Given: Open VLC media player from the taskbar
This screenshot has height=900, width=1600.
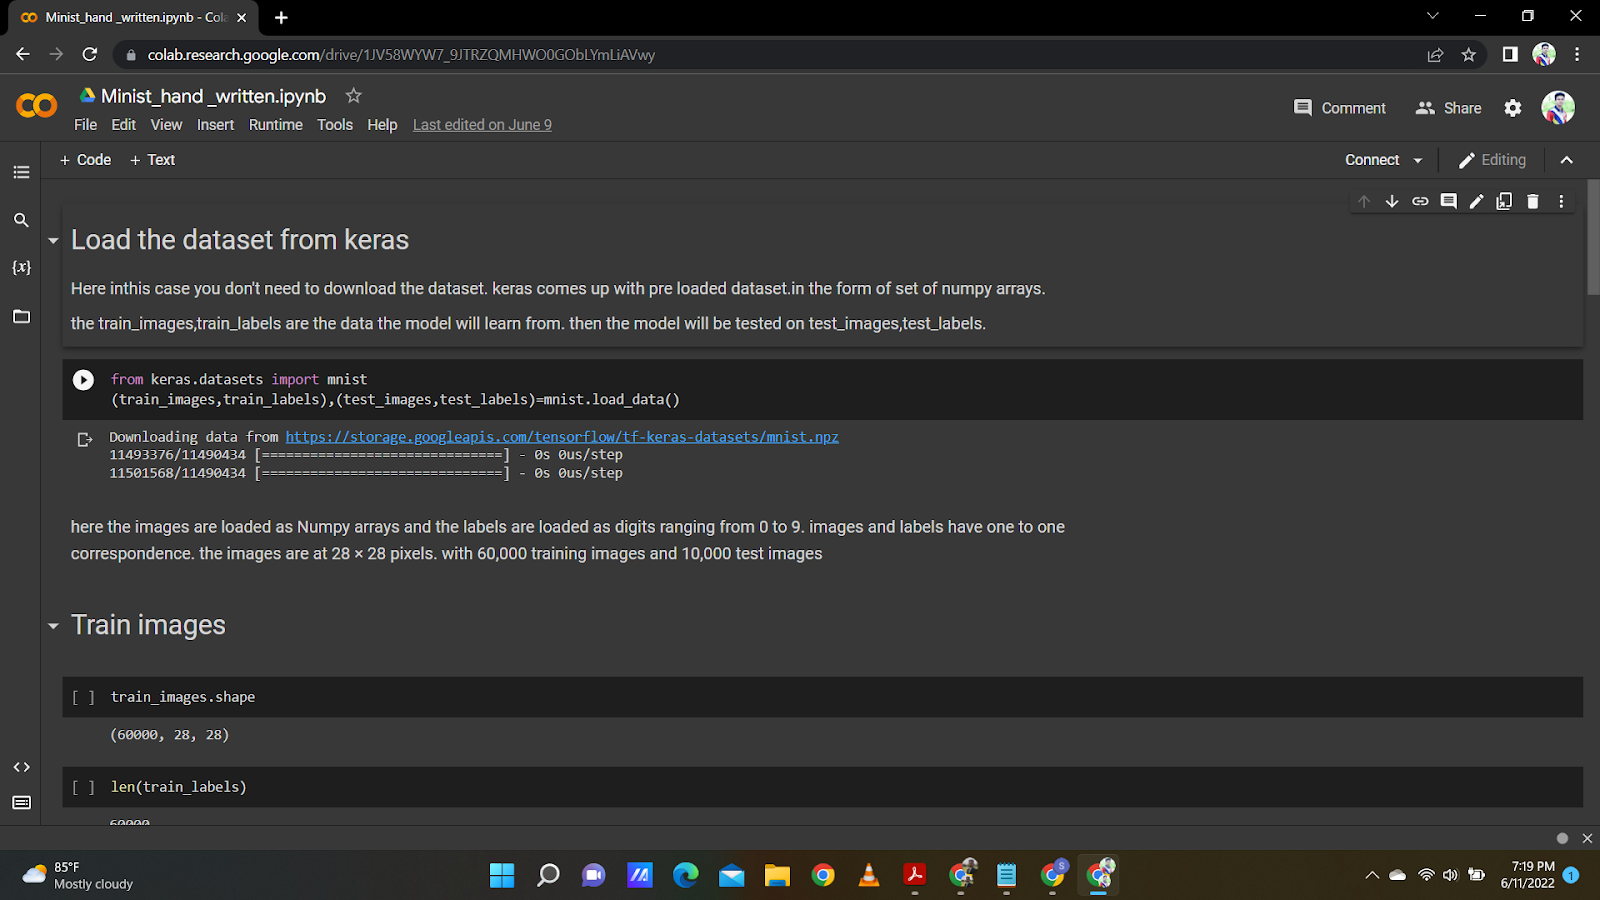Looking at the screenshot, I should coord(869,876).
